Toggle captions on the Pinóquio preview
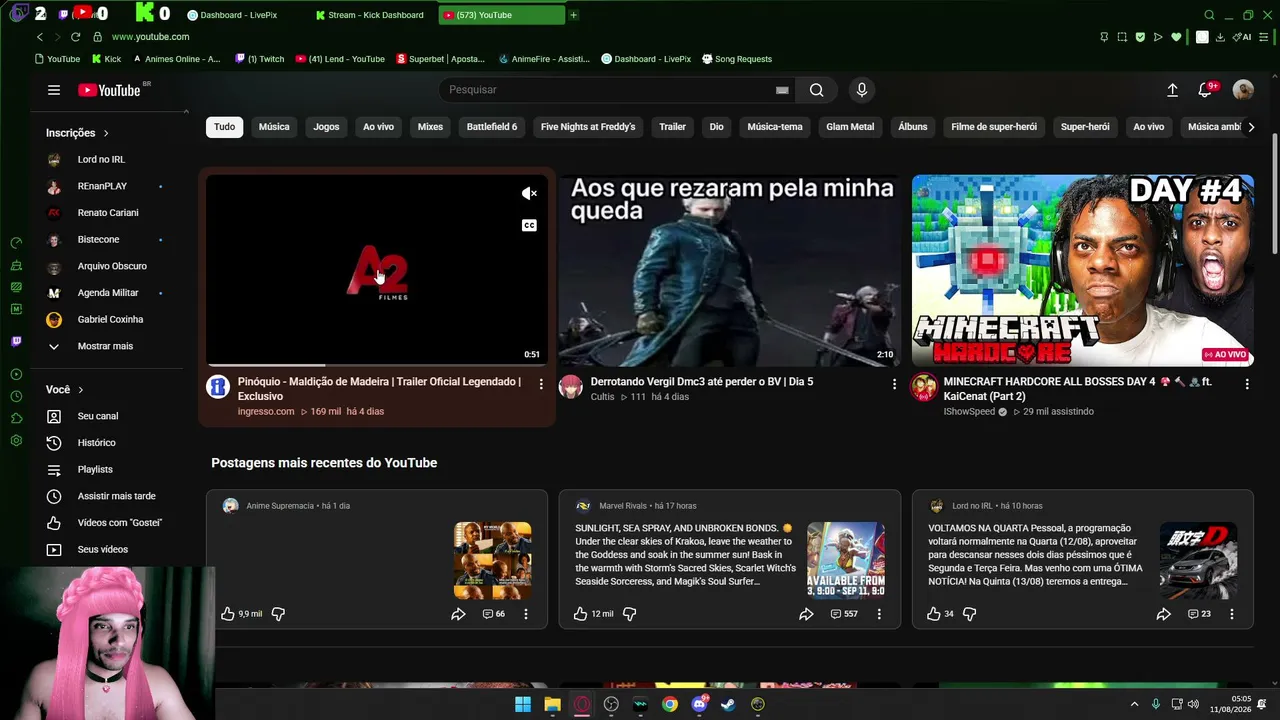Image resolution: width=1280 pixels, height=720 pixels. point(530,225)
